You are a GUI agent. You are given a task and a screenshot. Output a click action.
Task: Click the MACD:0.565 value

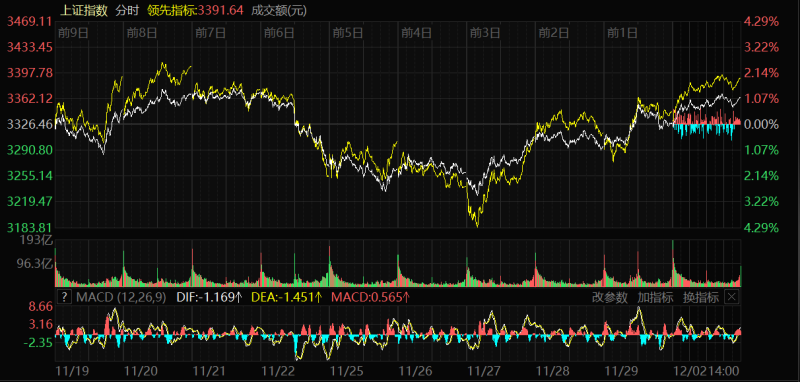click(x=371, y=298)
